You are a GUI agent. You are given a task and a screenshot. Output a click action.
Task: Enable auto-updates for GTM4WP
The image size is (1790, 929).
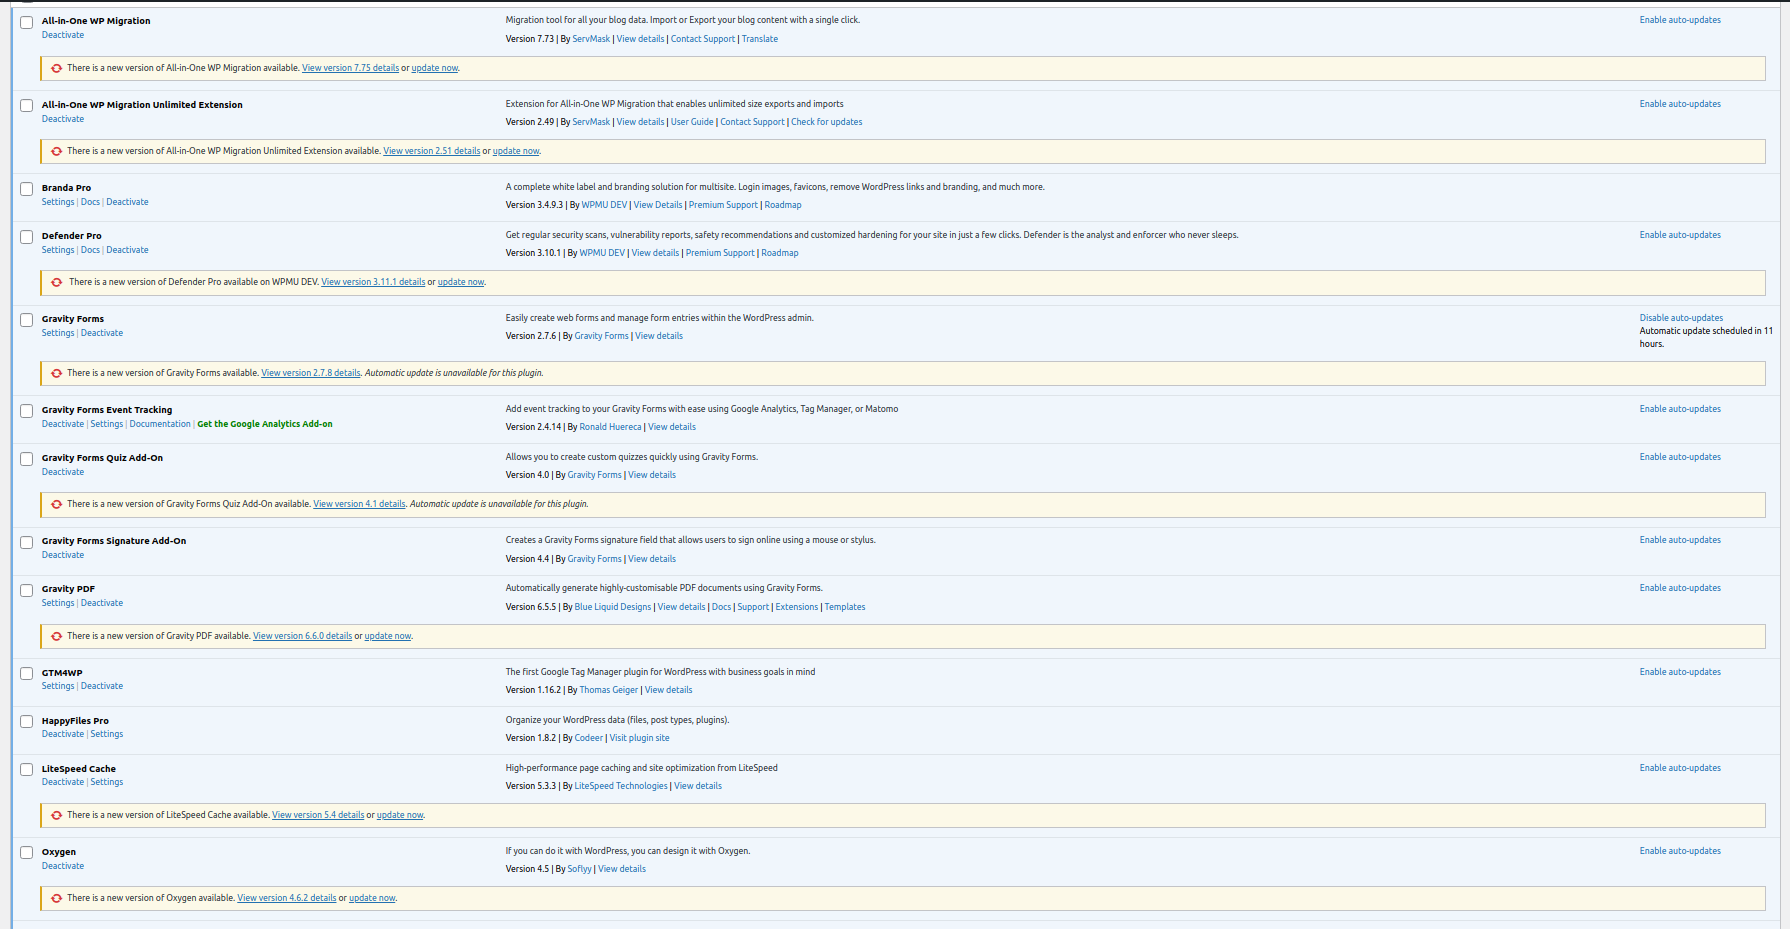coord(1680,672)
